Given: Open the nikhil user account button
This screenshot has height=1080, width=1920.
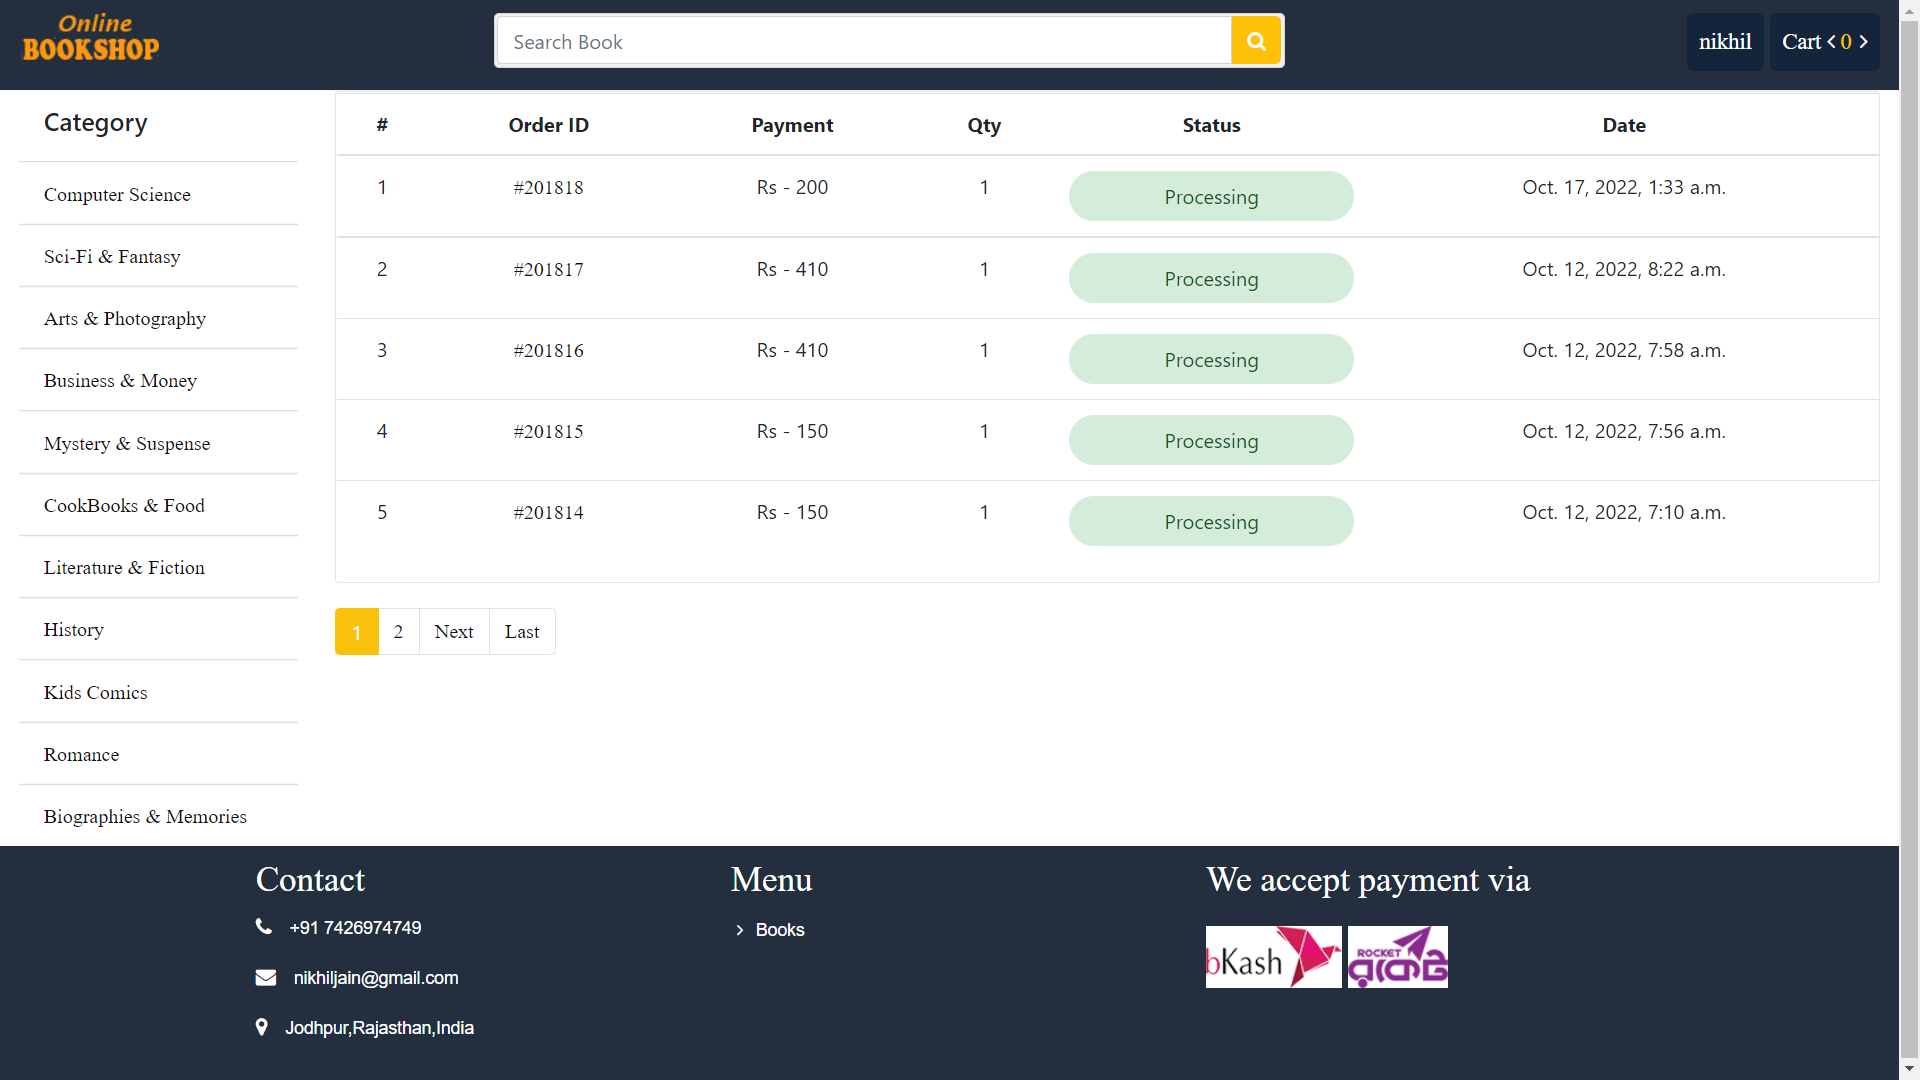Looking at the screenshot, I should pos(1725,42).
